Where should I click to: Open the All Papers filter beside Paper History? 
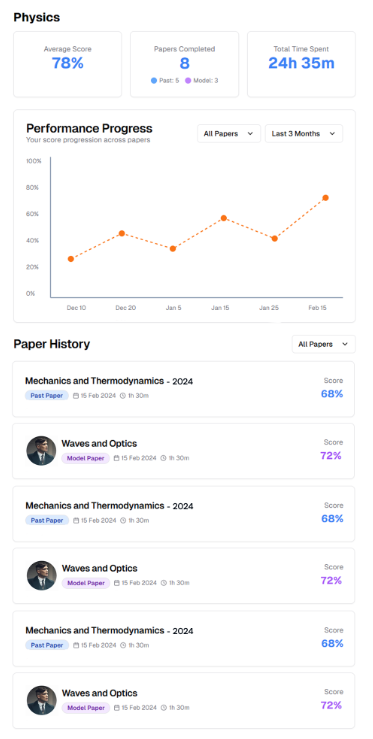coord(323,345)
